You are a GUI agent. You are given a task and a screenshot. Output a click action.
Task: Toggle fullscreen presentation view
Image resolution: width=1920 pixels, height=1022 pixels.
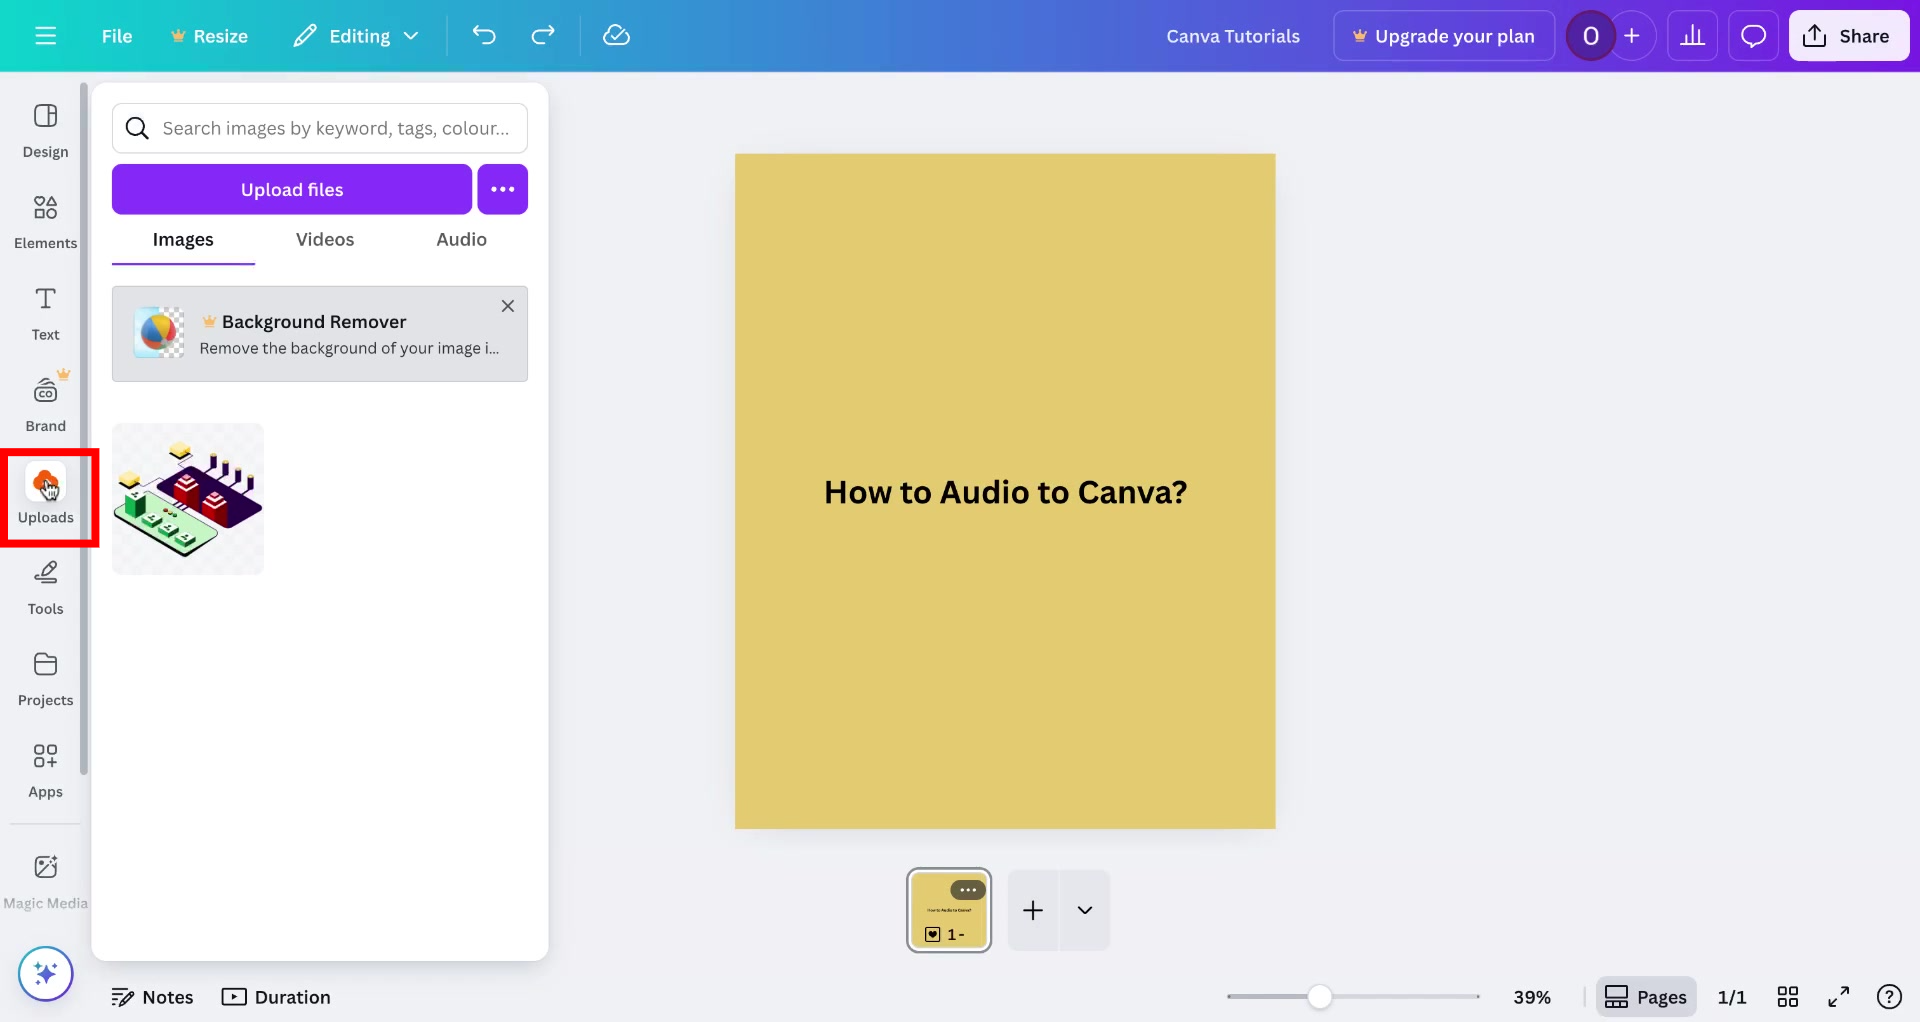click(1839, 996)
